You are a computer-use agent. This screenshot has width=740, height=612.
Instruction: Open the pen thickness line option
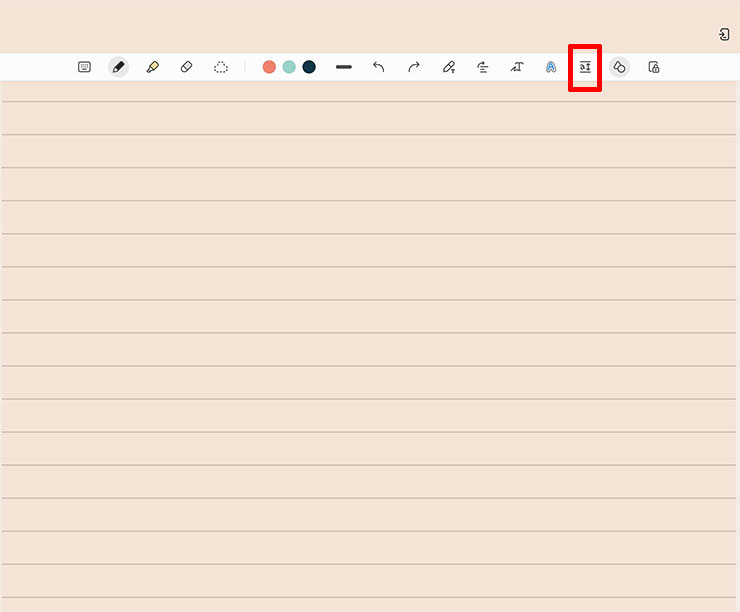coord(344,67)
